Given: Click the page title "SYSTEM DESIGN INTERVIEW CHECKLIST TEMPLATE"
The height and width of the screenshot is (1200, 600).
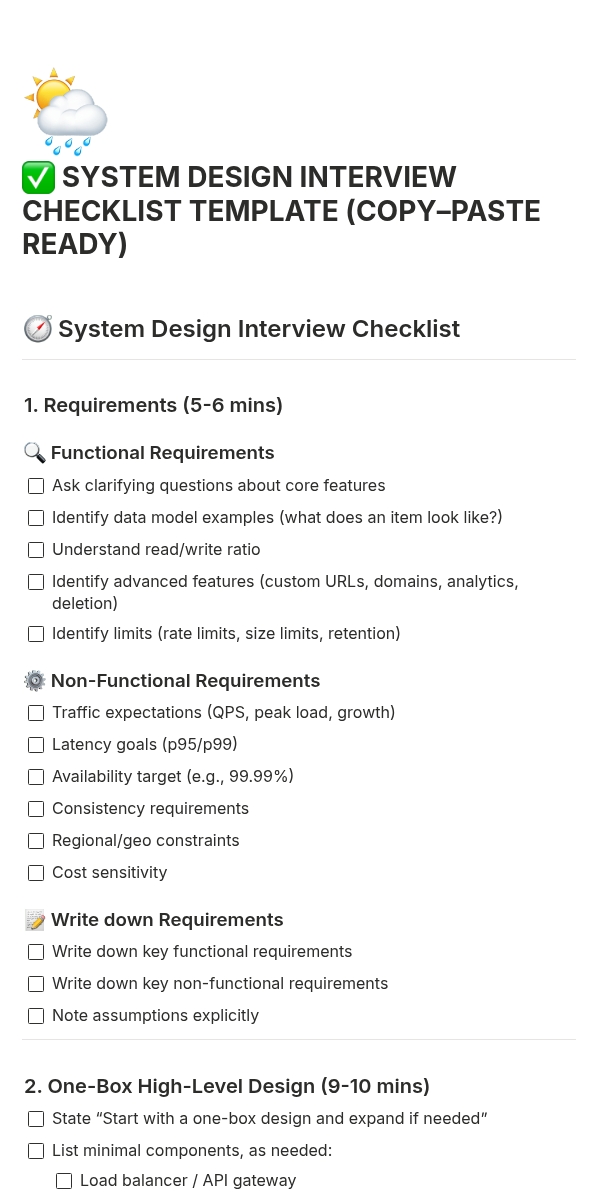Looking at the screenshot, I should click(281, 211).
